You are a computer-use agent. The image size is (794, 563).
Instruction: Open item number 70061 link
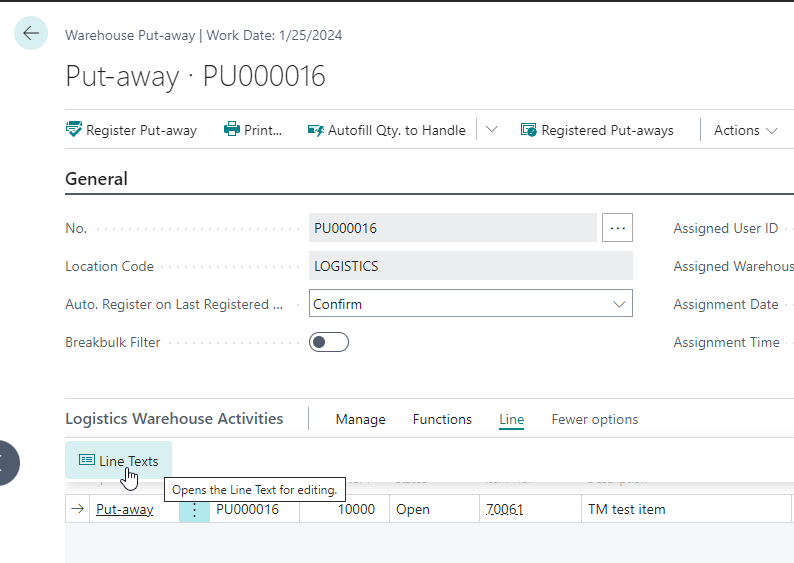pyautogui.click(x=504, y=509)
